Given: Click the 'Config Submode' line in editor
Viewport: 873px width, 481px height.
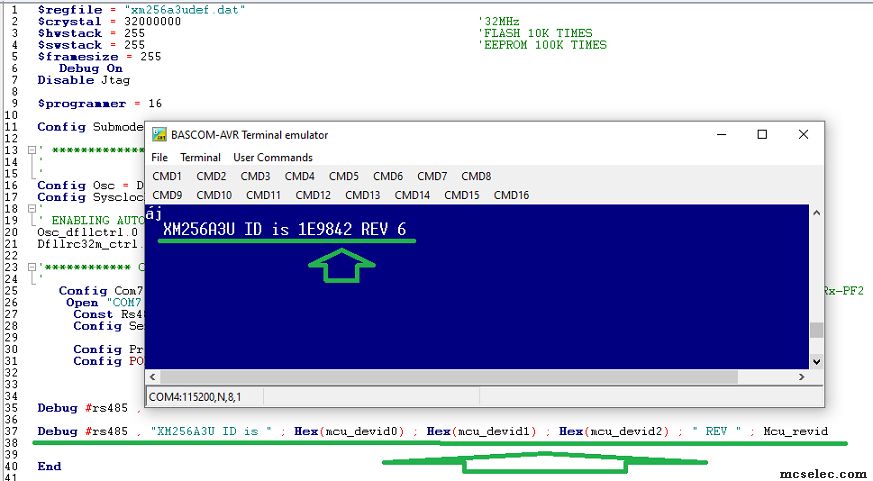Looking at the screenshot, I should tap(90, 127).
